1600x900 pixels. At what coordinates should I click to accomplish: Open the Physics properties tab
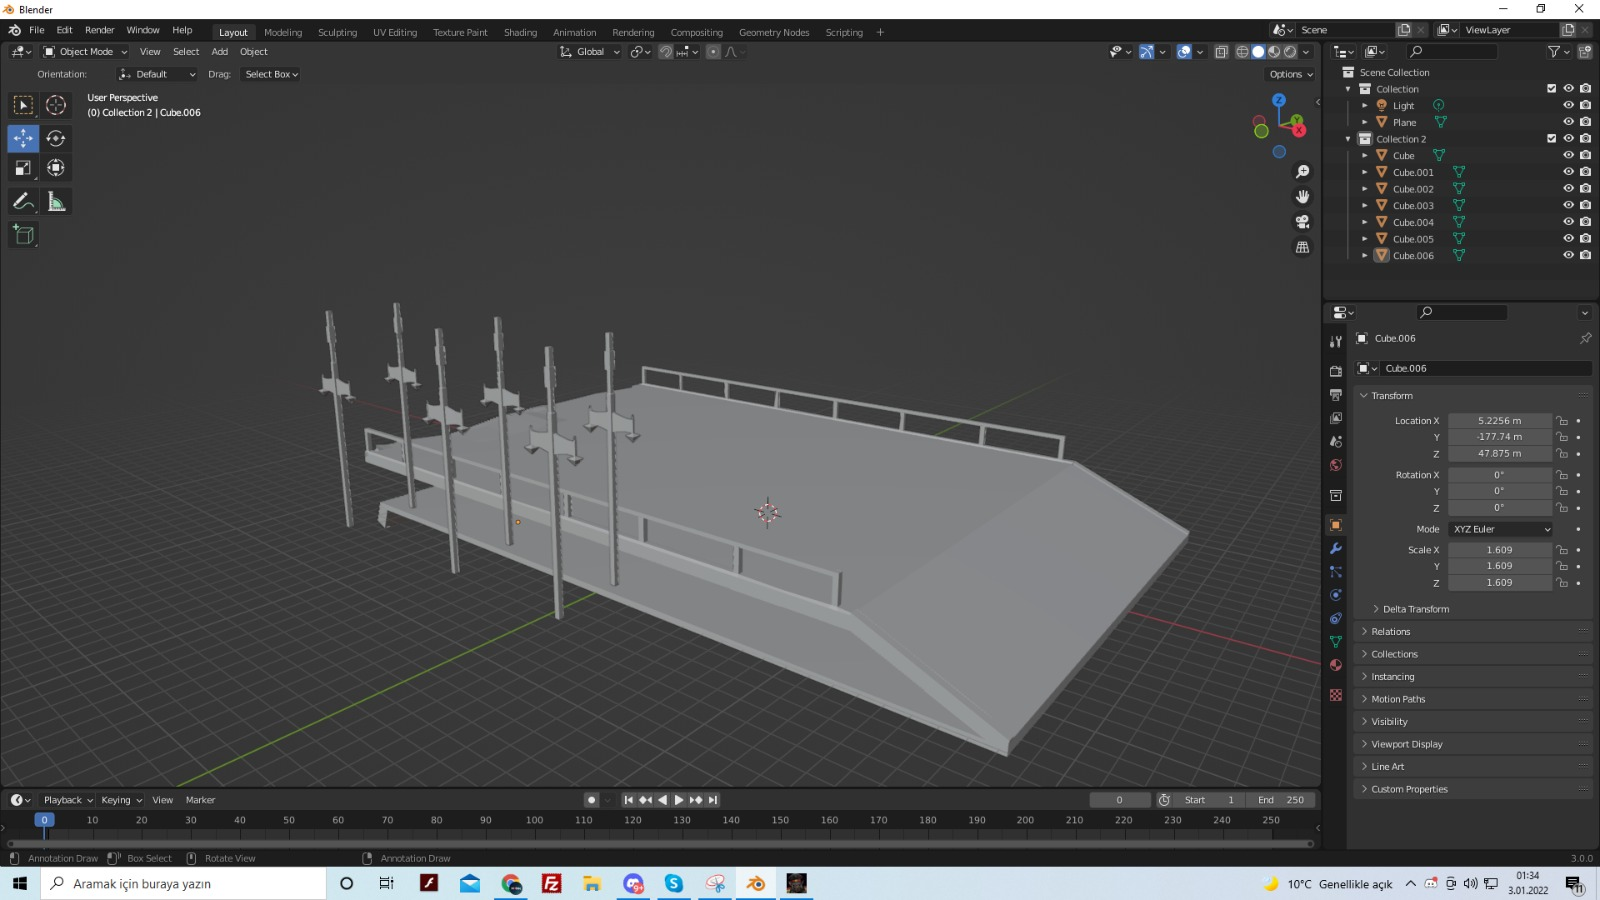1336,595
